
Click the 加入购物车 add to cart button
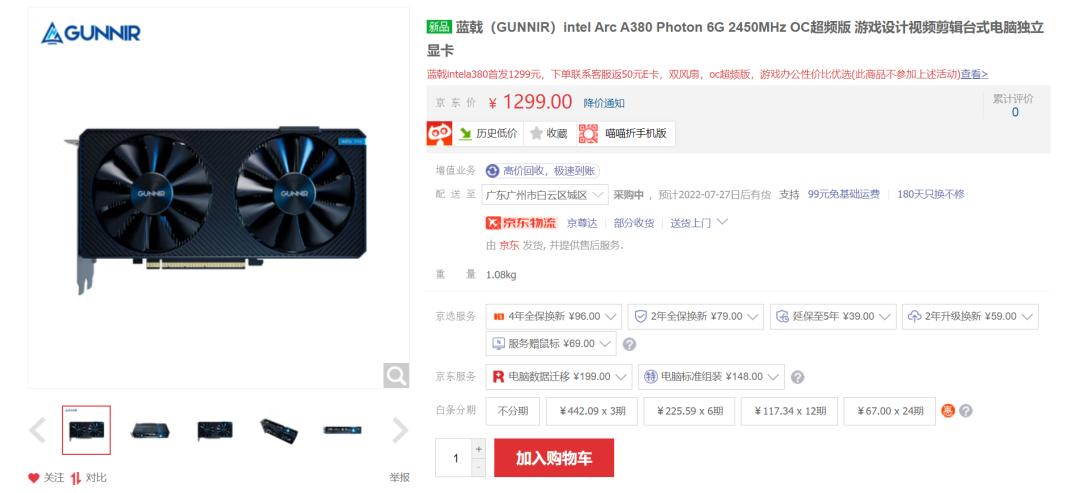click(554, 458)
